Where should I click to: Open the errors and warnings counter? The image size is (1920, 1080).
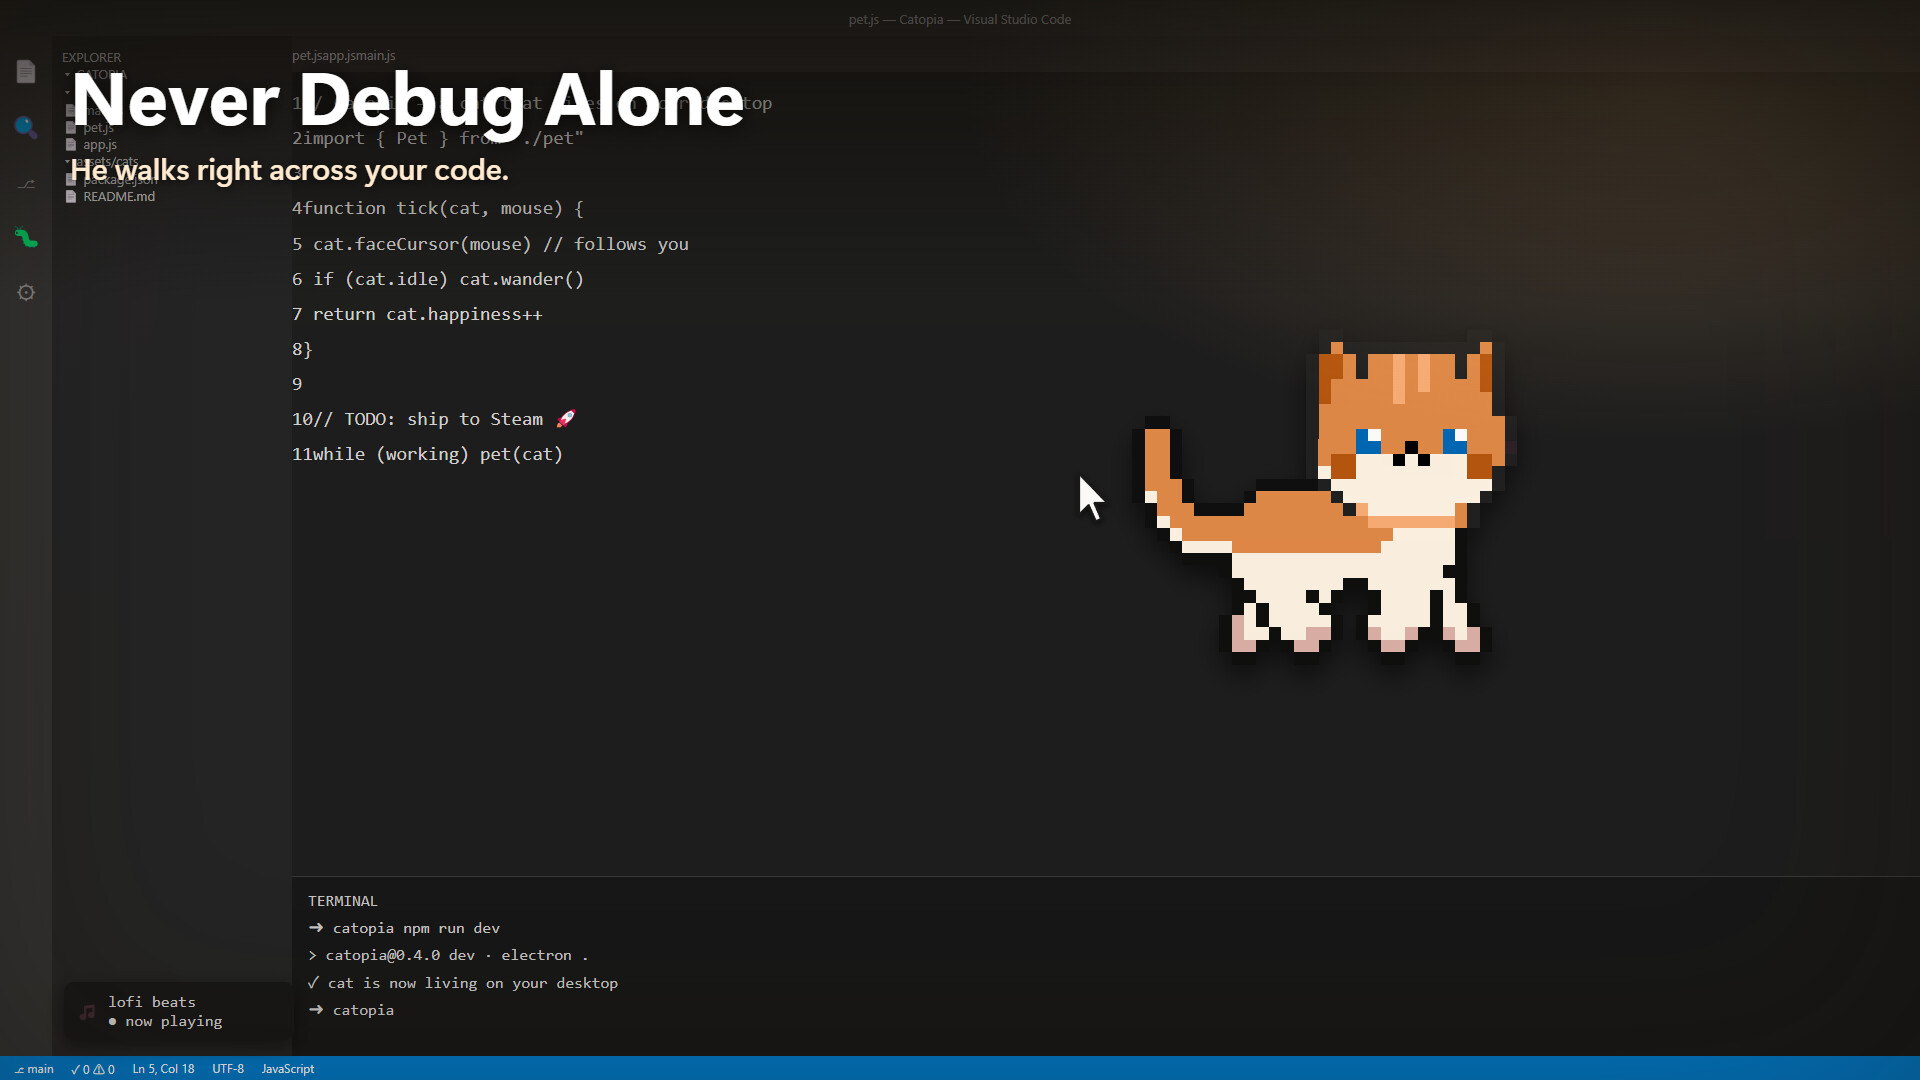[93, 1069]
